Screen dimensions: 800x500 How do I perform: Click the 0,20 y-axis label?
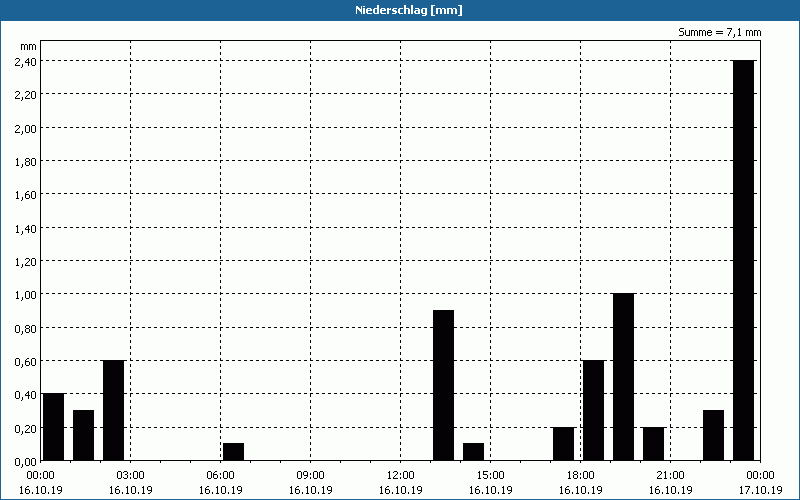pyautogui.click(x=26, y=428)
